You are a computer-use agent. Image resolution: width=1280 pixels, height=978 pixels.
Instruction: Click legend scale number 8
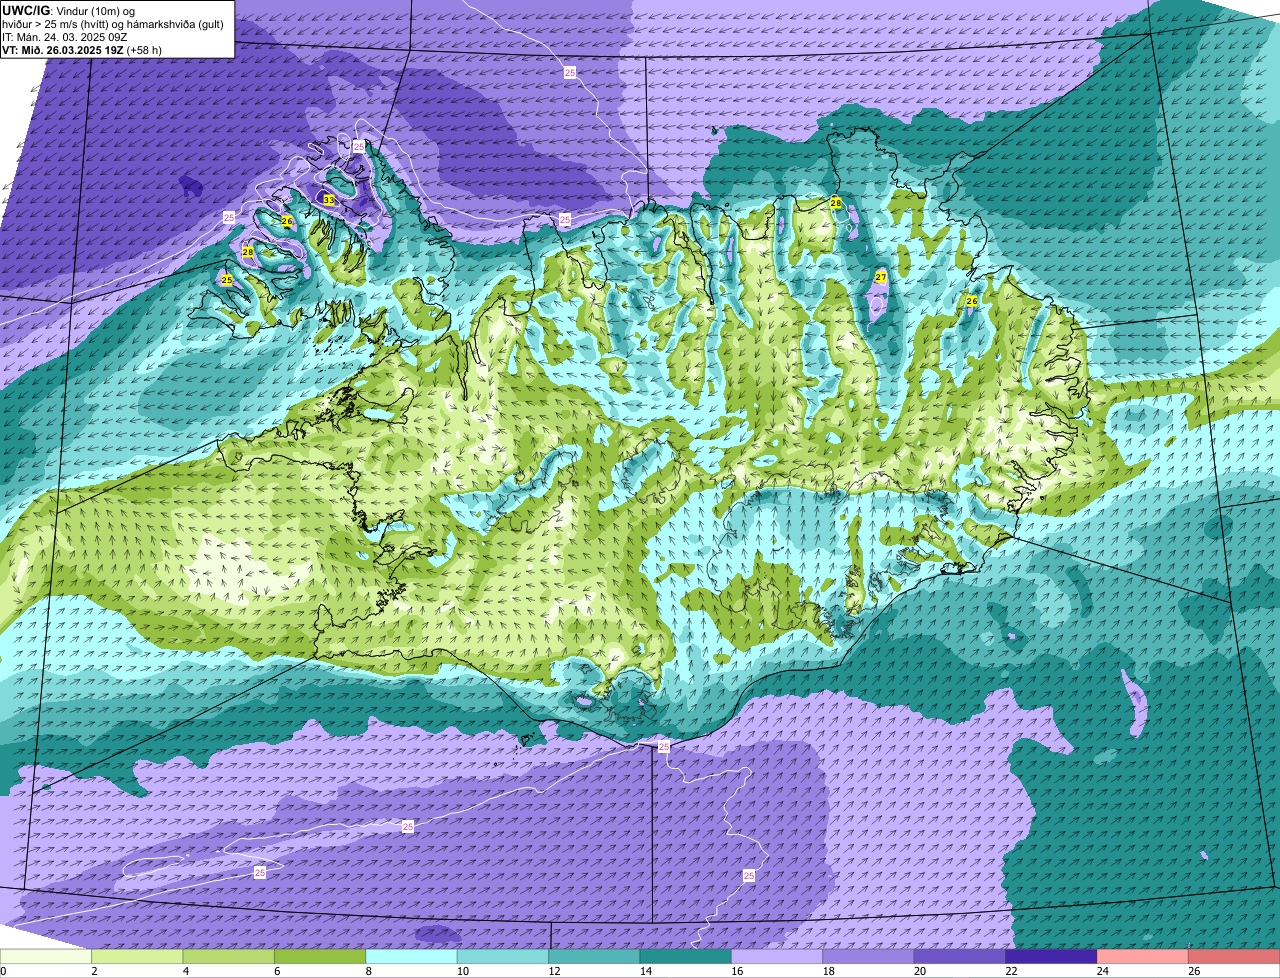(367, 971)
